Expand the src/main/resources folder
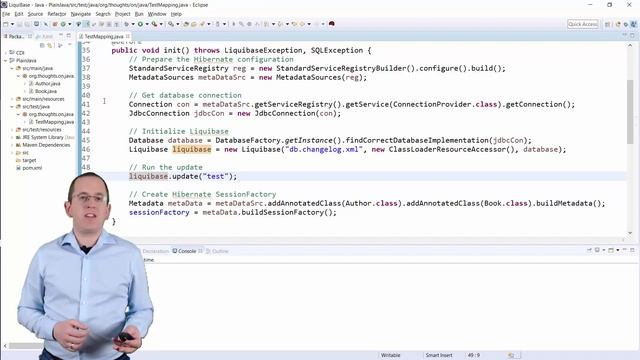Screen dimensions: 640x360 (x=12, y=99)
